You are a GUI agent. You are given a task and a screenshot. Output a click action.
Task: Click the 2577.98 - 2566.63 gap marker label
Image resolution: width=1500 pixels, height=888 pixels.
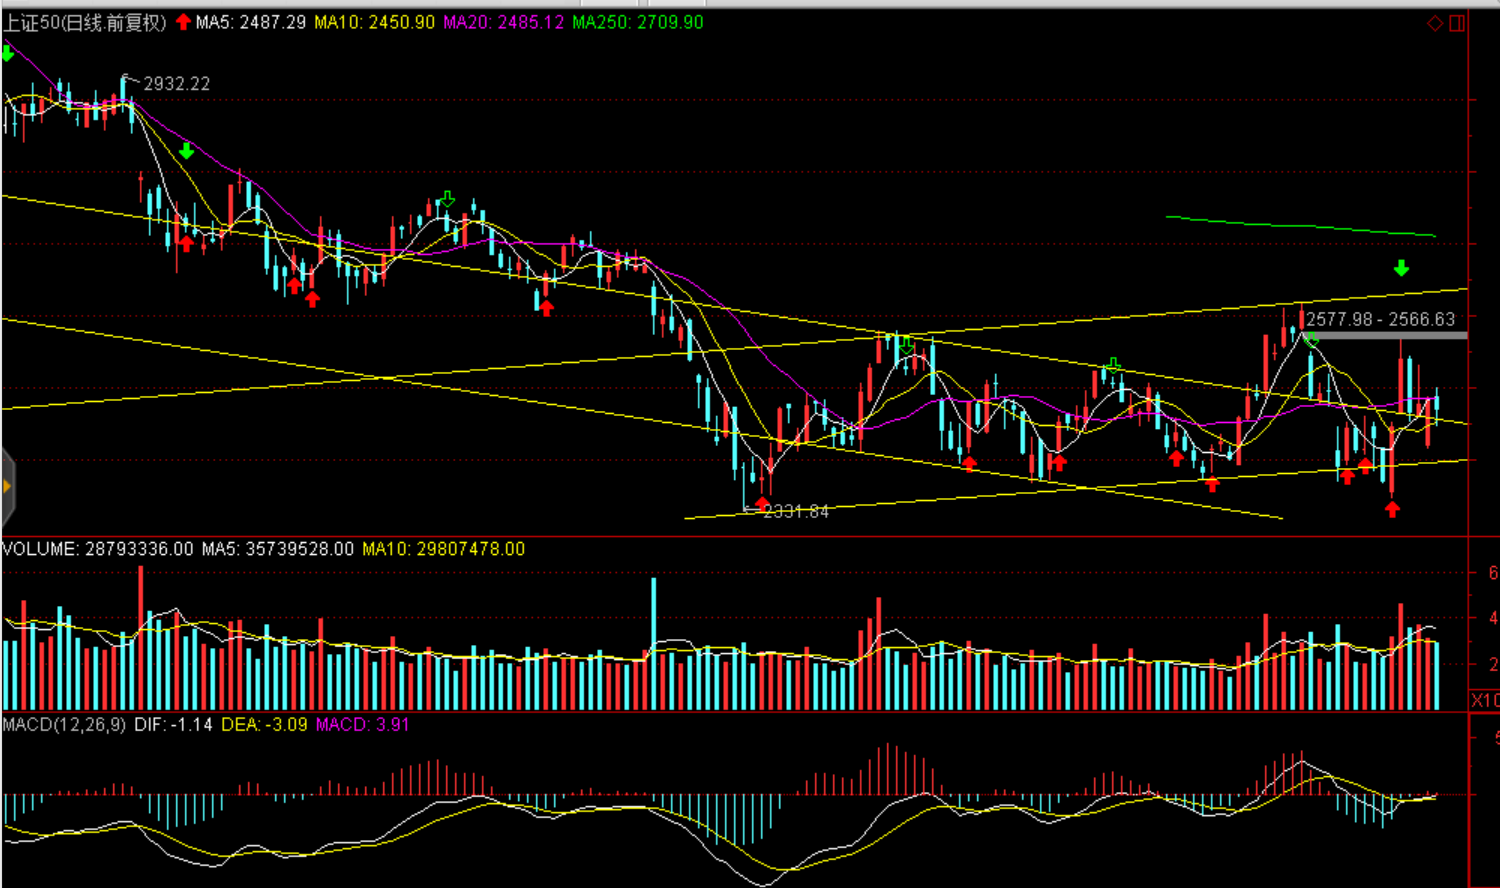point(1380,319)
